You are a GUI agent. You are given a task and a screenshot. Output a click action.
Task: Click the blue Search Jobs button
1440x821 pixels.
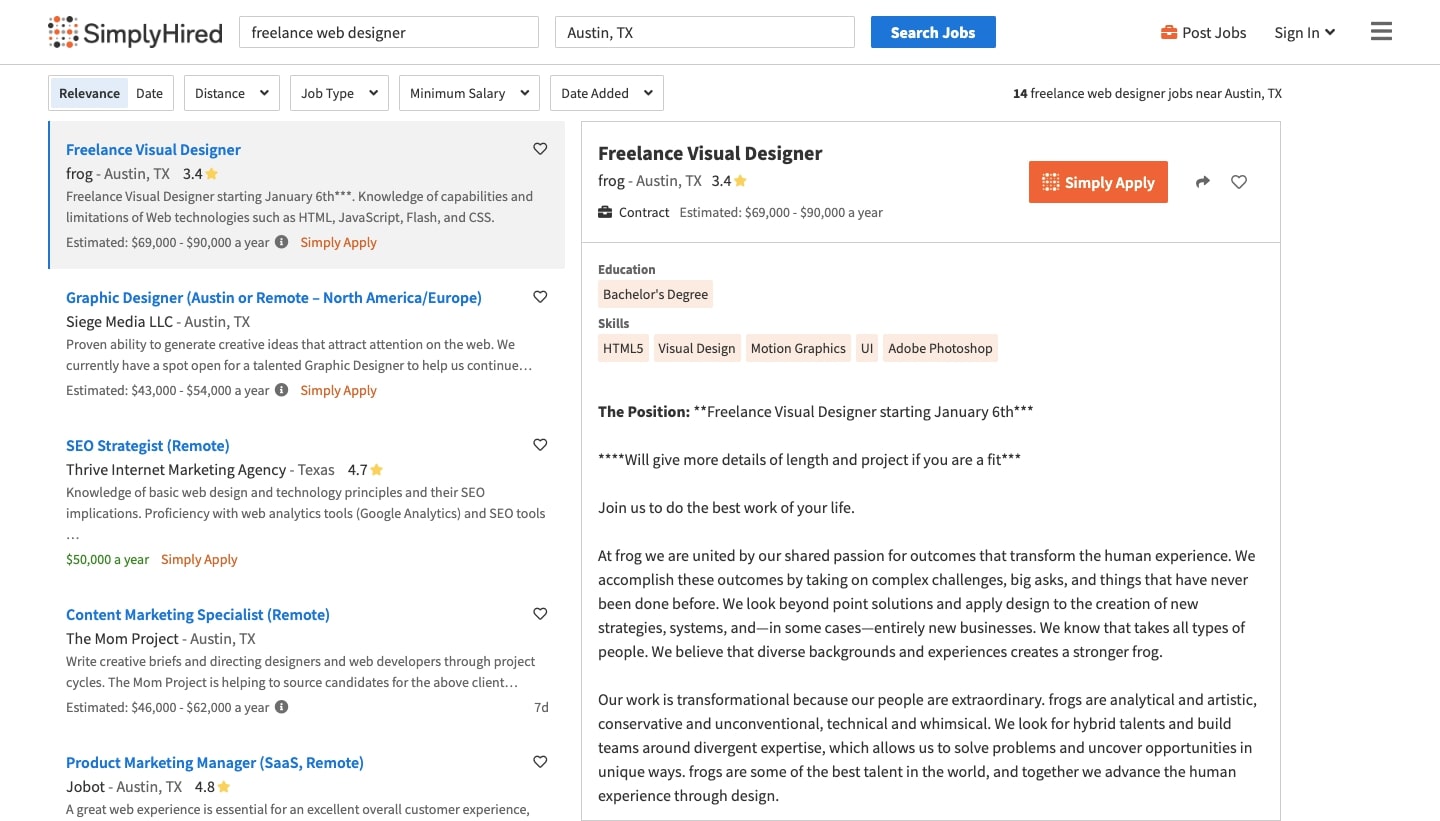click(x=933, y=32)
